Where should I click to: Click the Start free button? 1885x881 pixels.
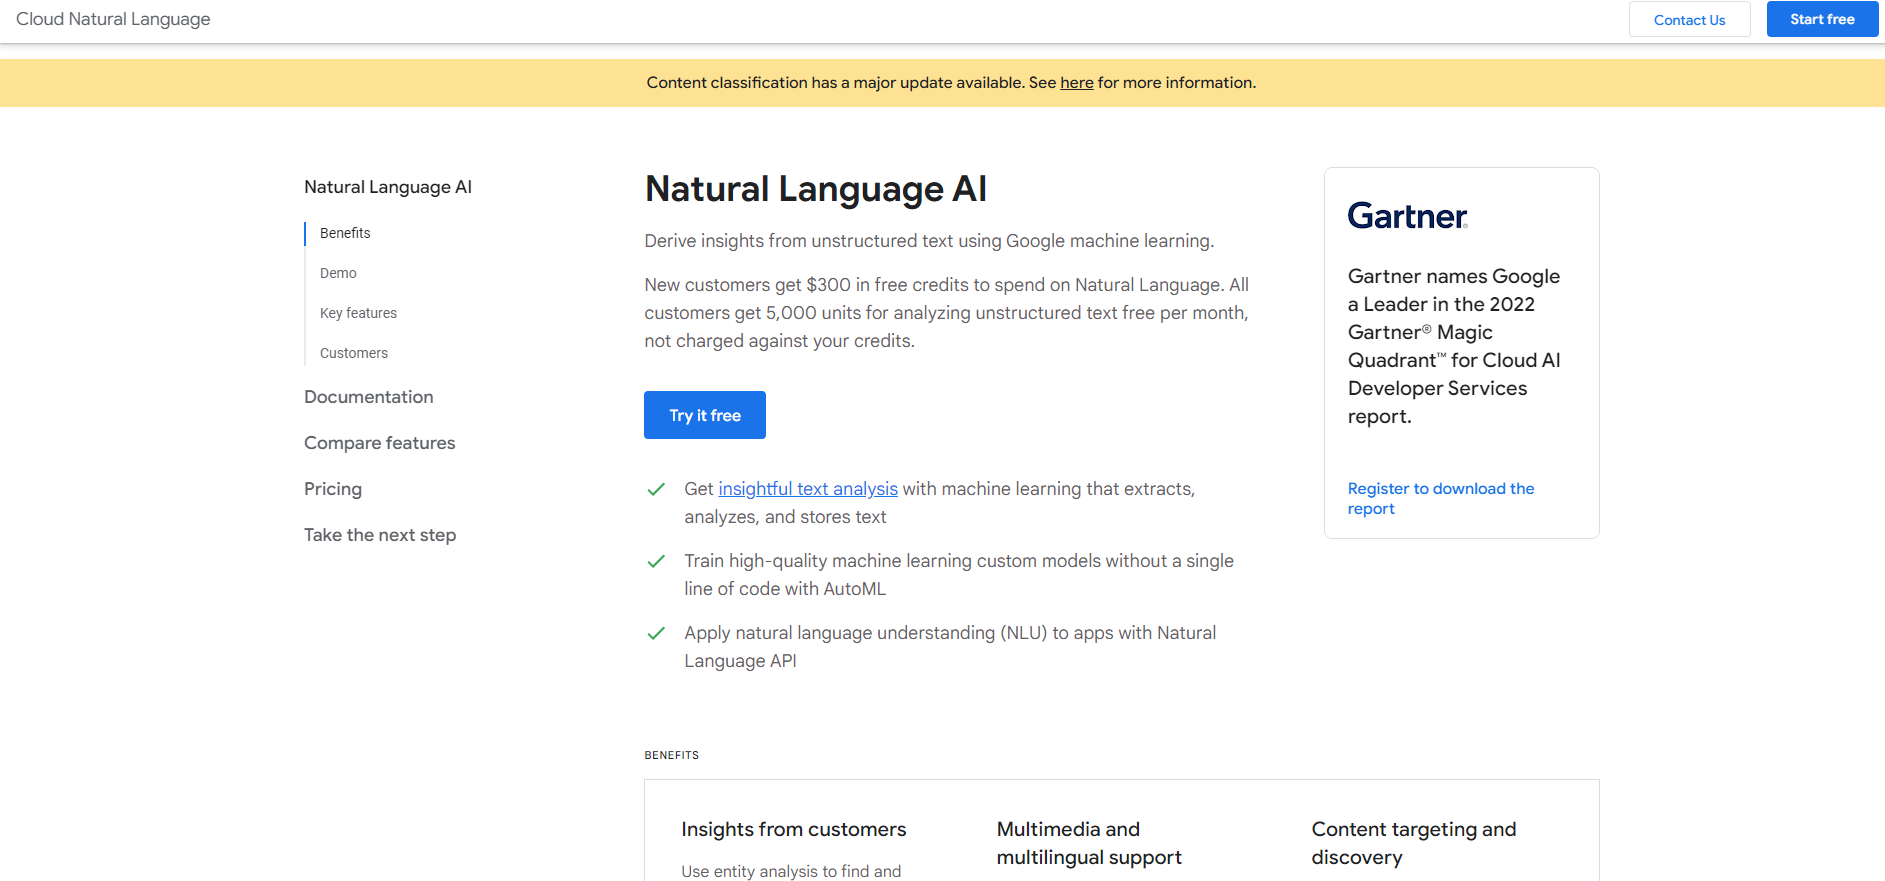pyautogui.click(x=1822, y=19)
